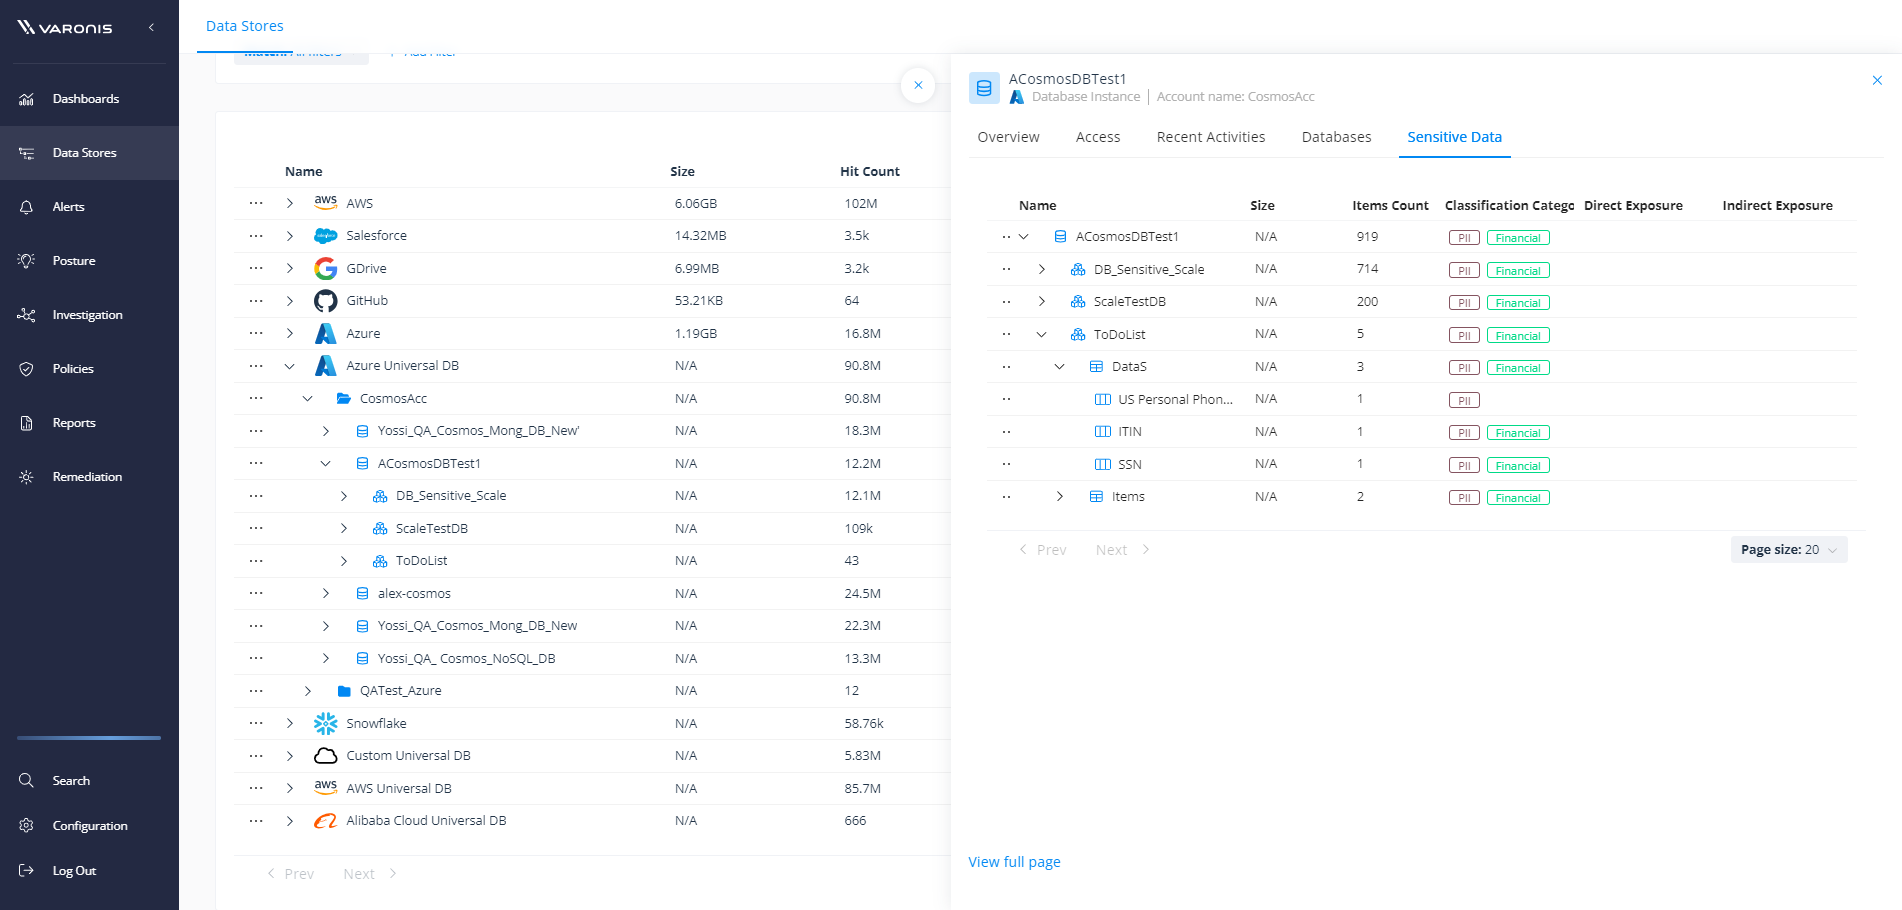Click the Items Count column header
1902x910 pixels.
tap(1390, 206)
